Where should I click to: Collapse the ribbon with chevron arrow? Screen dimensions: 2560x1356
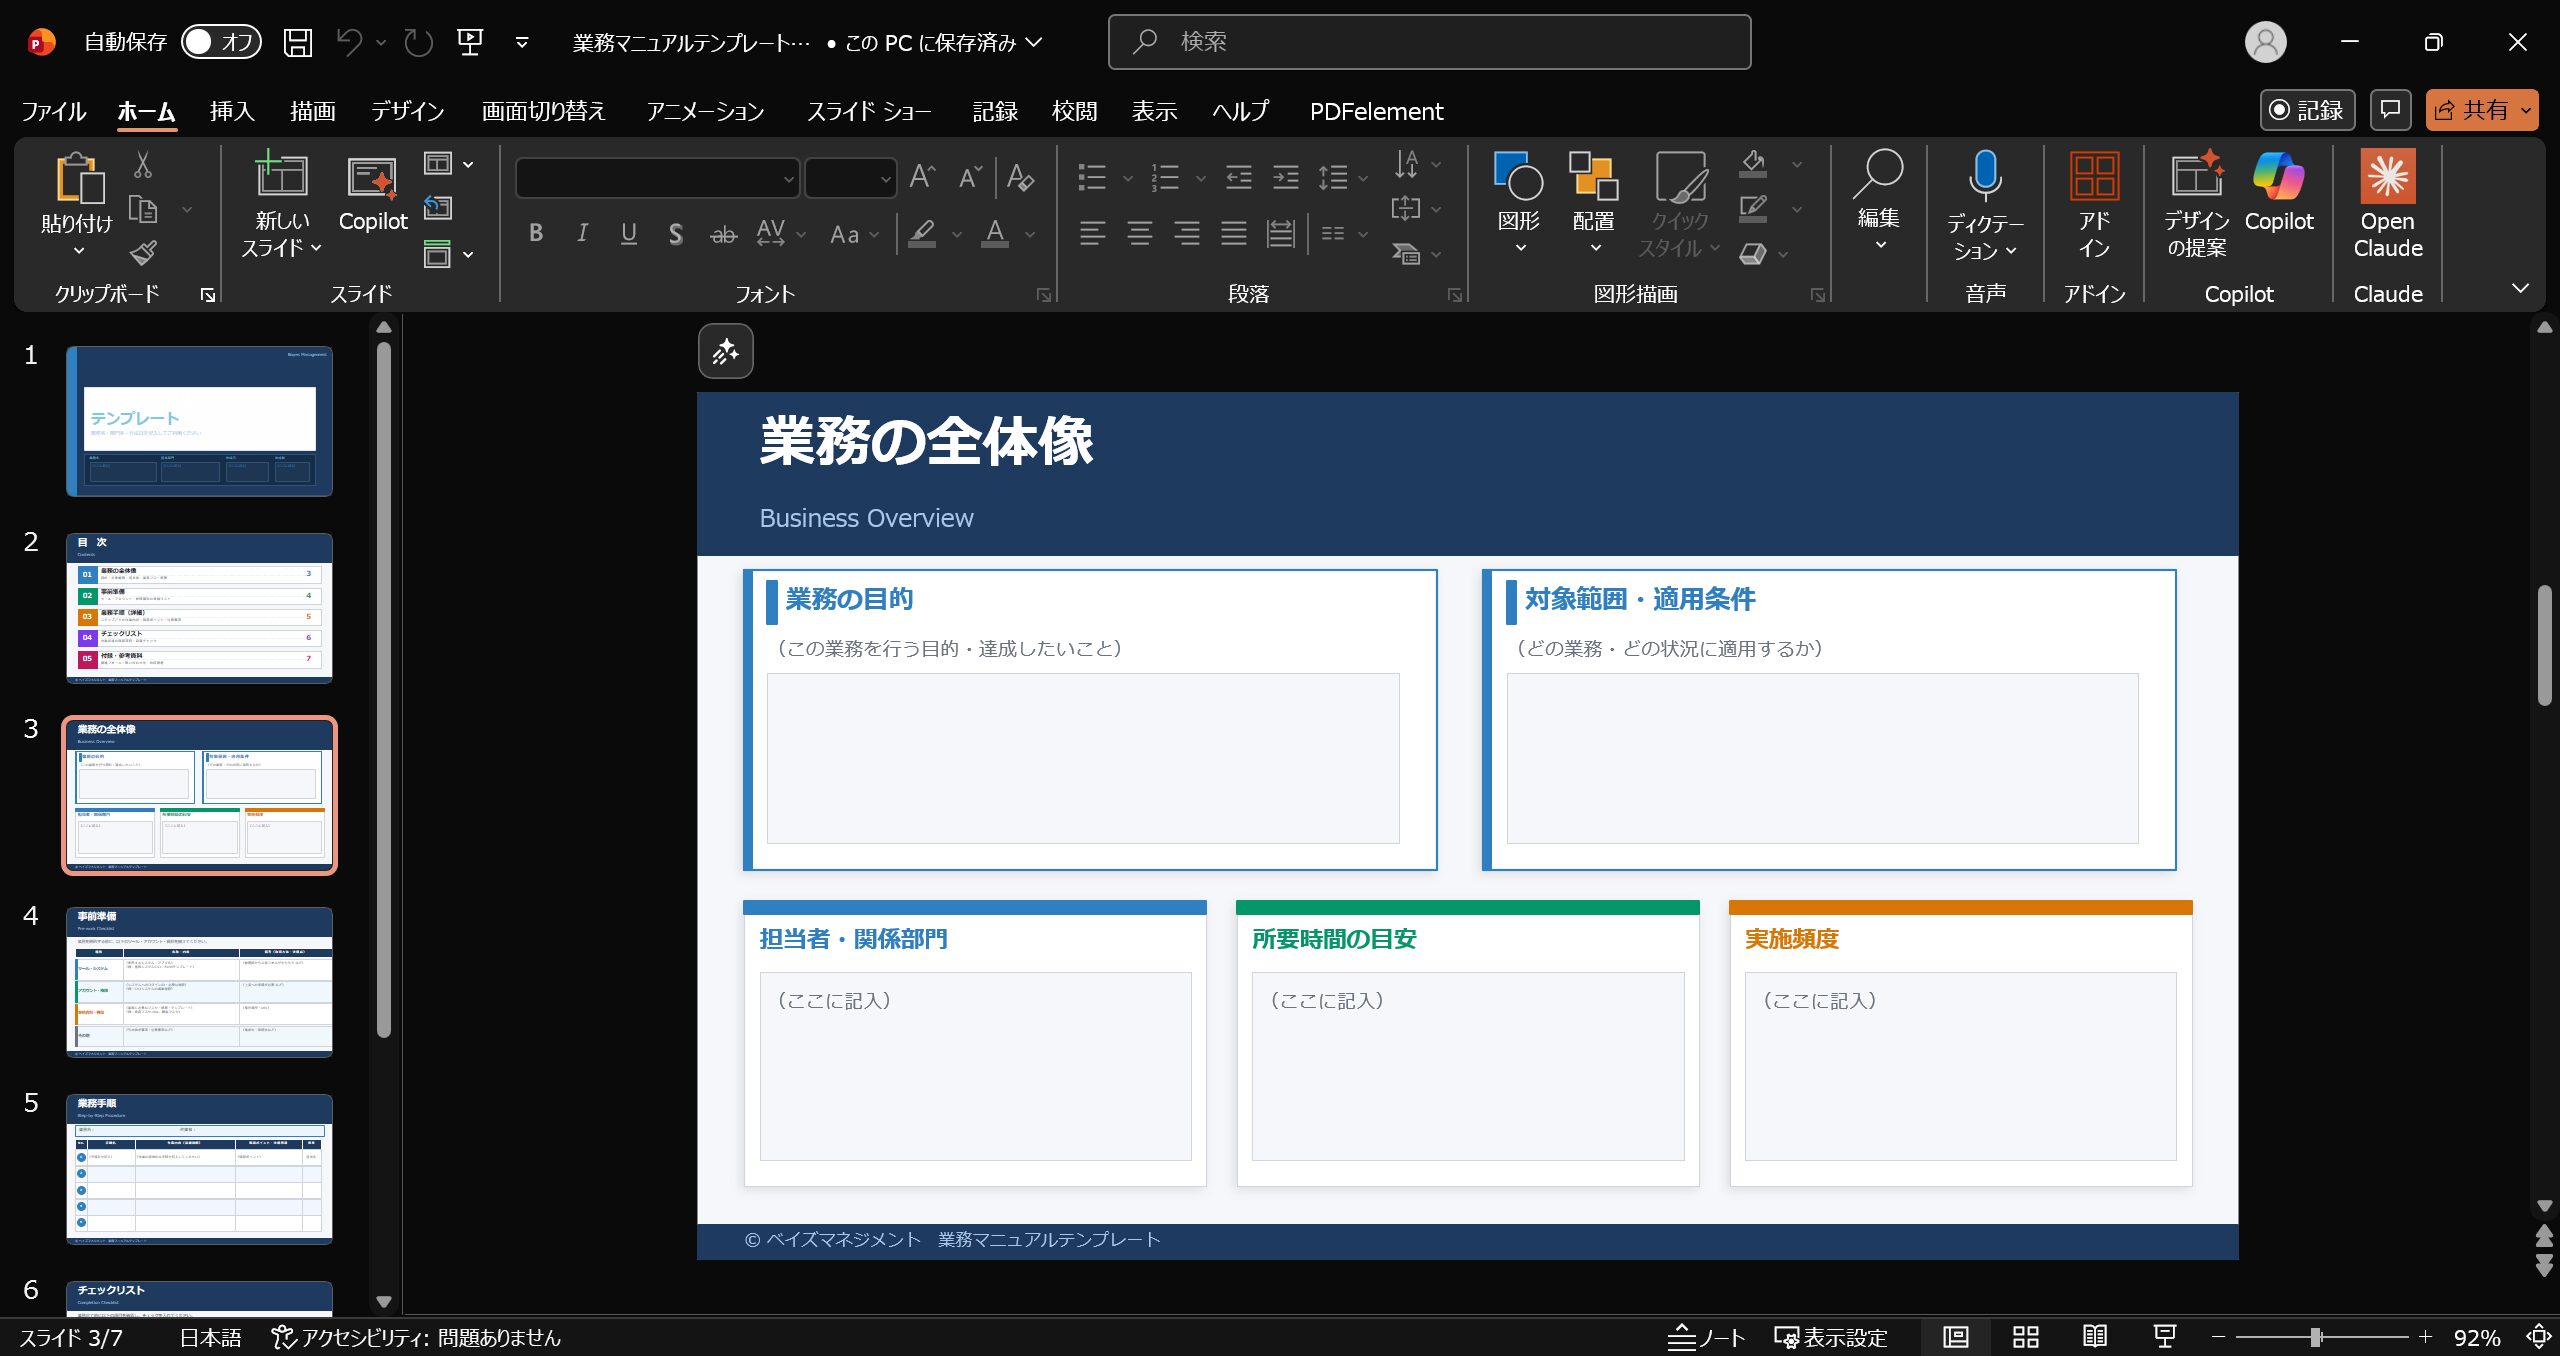[2520, 288]
